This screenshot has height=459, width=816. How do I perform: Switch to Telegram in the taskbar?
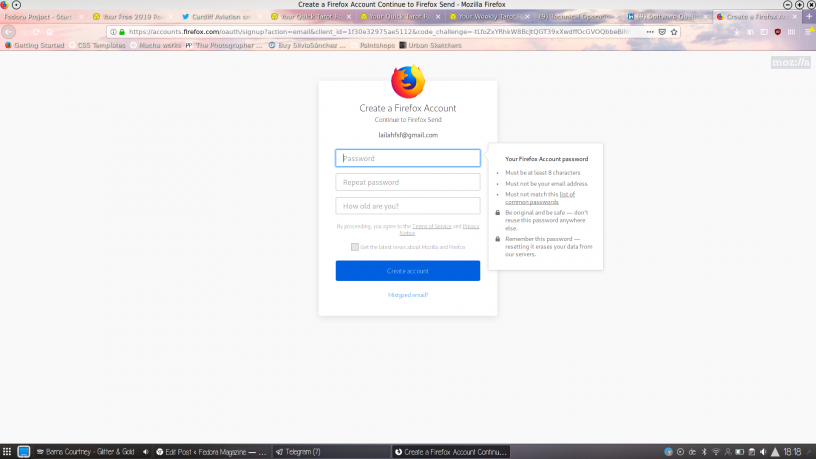(297, 451)
